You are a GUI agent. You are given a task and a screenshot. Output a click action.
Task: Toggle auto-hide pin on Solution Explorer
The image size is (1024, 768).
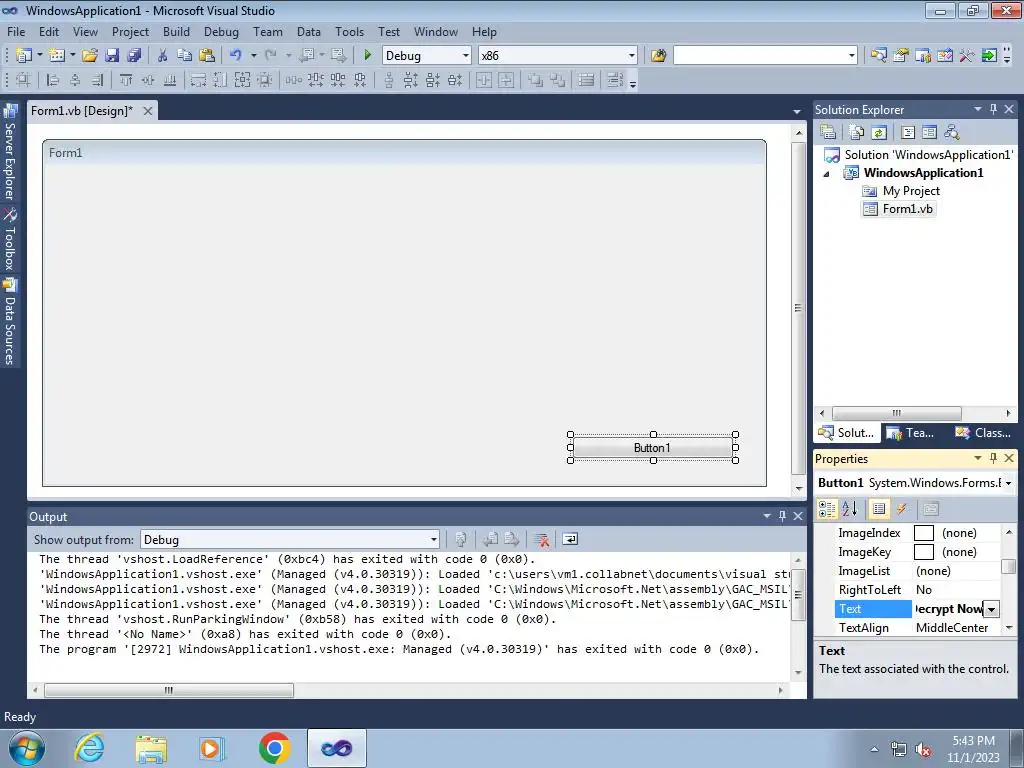coord(993,109)
